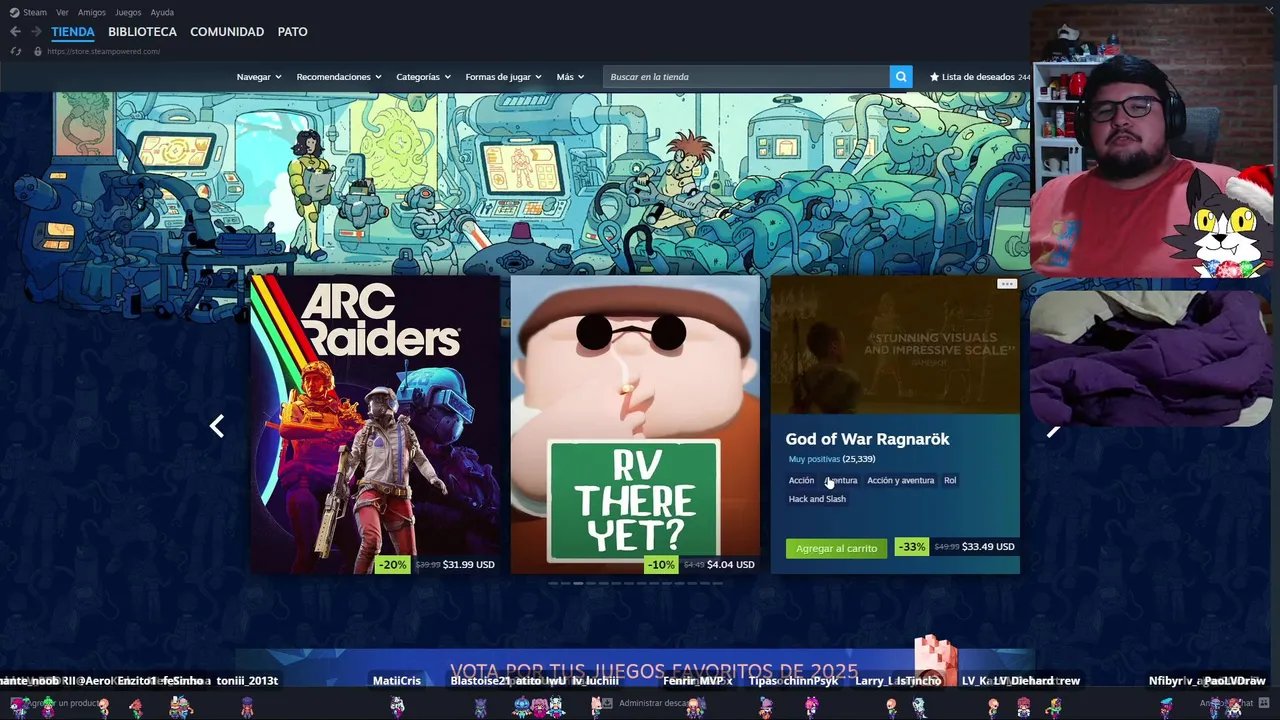Switch to the TIENDA tab
Image resolution: width=1280 pixels, height=720 pixels.
coord(73,32)
